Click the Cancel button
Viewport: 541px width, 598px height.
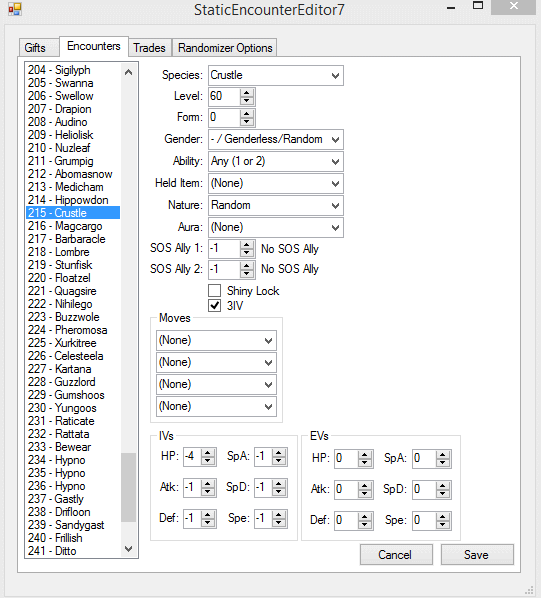396,555
